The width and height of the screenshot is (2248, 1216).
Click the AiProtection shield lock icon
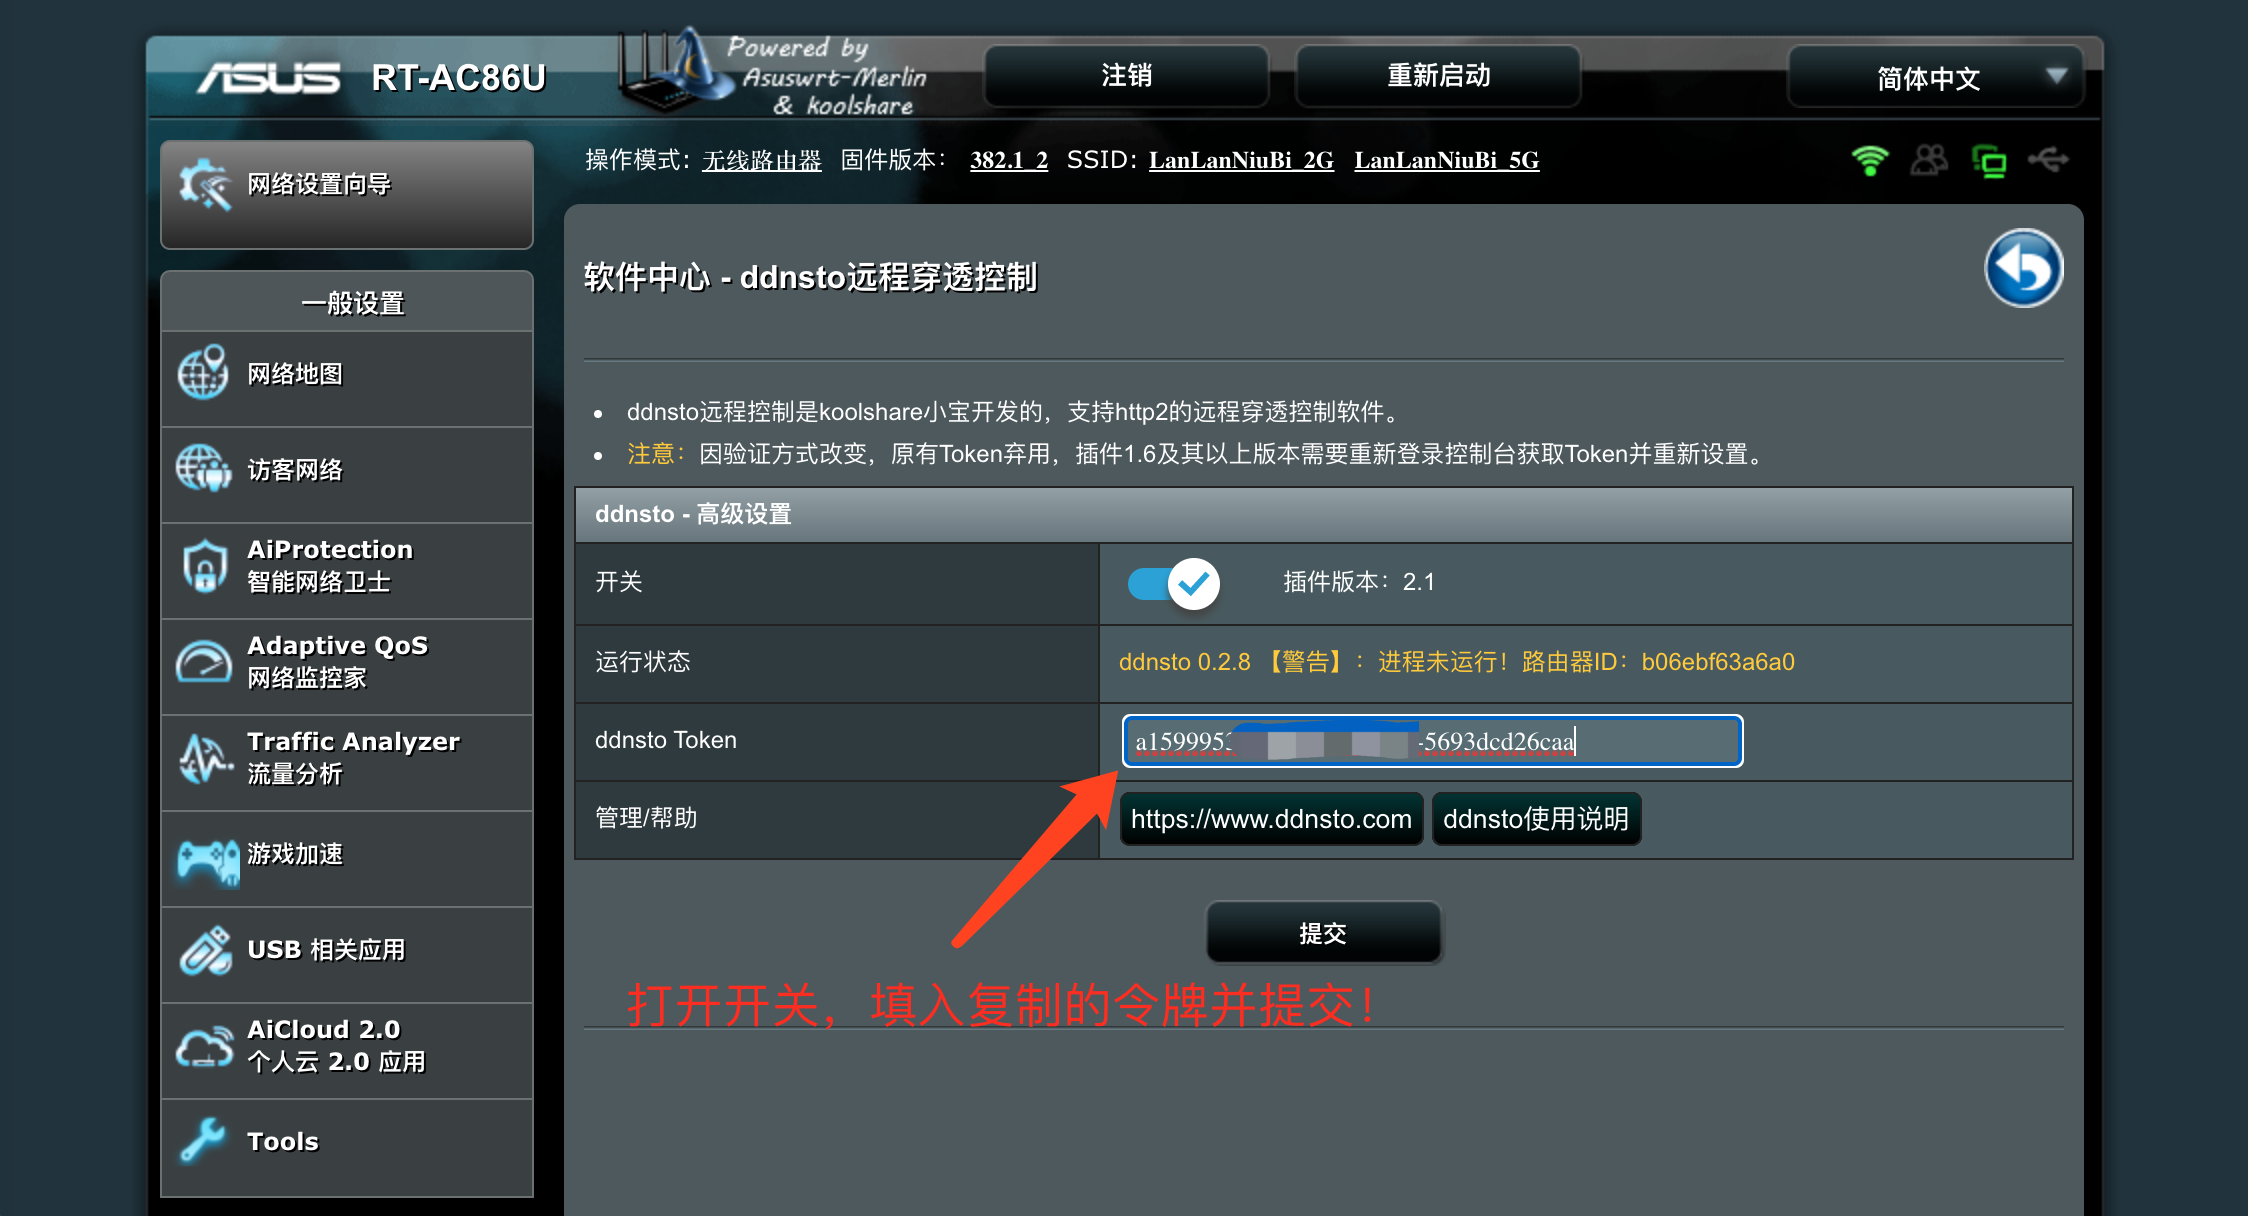coord(205,565)
